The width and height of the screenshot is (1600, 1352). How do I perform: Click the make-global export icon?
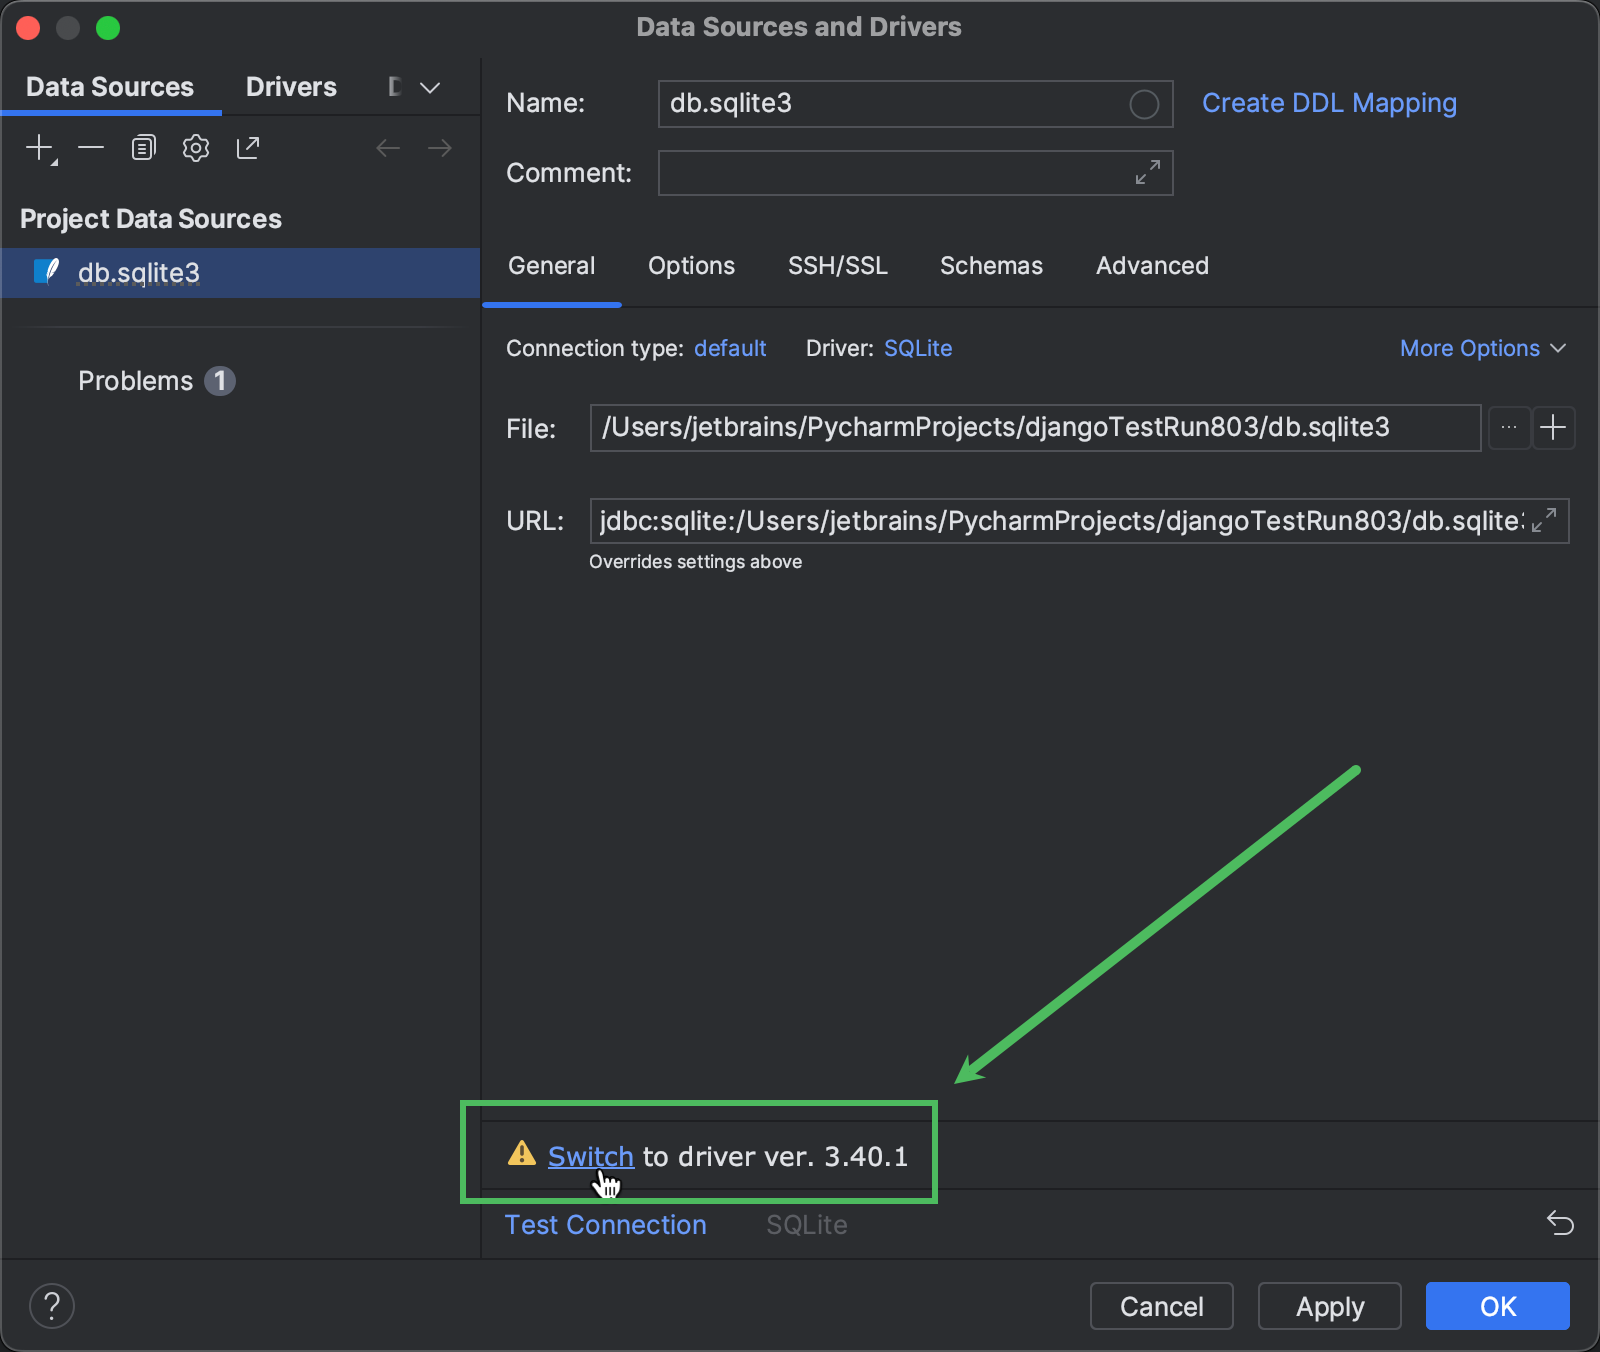[x=247, y=147]
